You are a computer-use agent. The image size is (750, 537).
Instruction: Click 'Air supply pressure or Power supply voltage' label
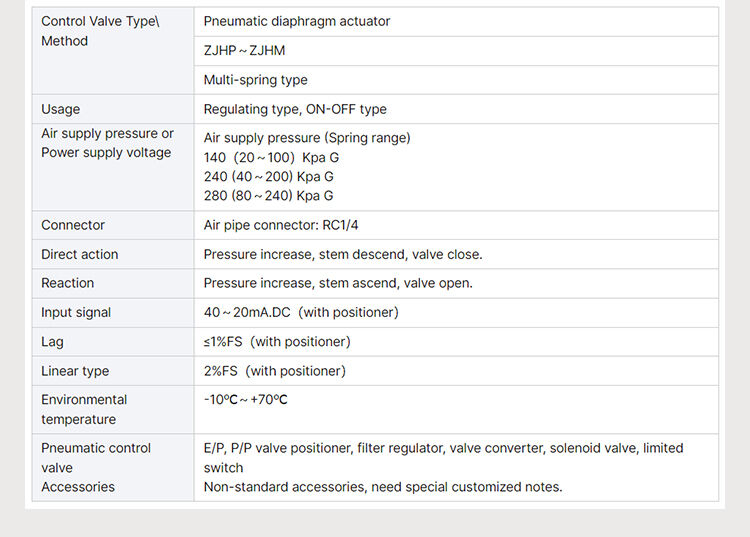[108, 143]
